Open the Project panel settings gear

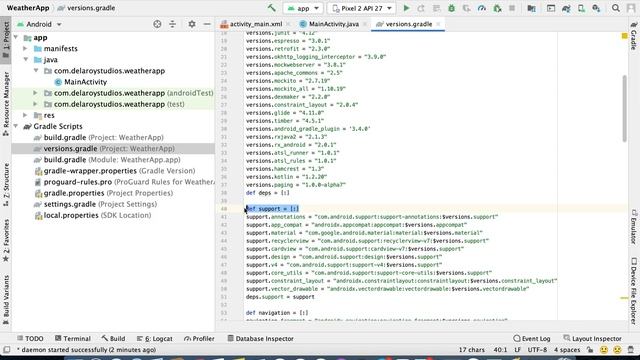tap(192, 24)
